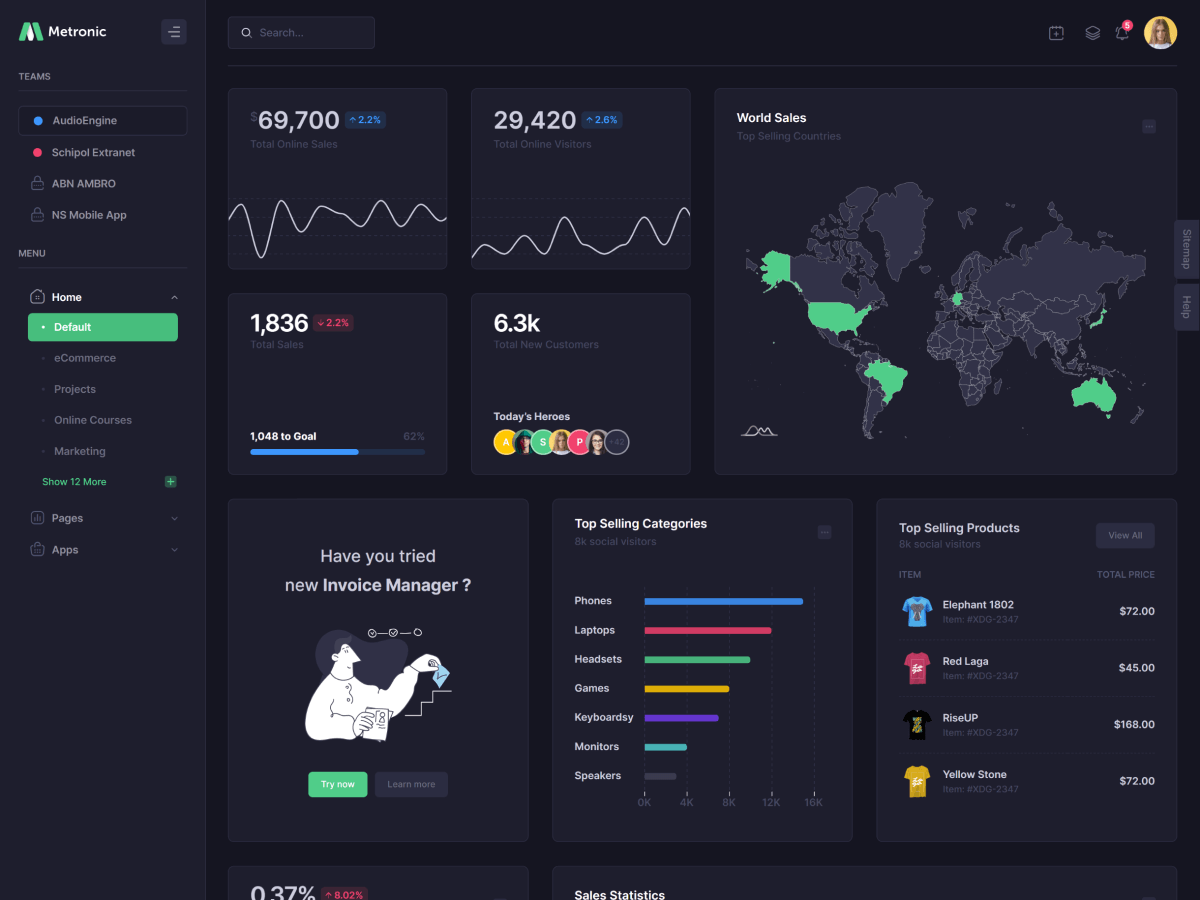Collapse the Home menu section
Viewport: 1200px width, 900px height.
pos(175,297)
